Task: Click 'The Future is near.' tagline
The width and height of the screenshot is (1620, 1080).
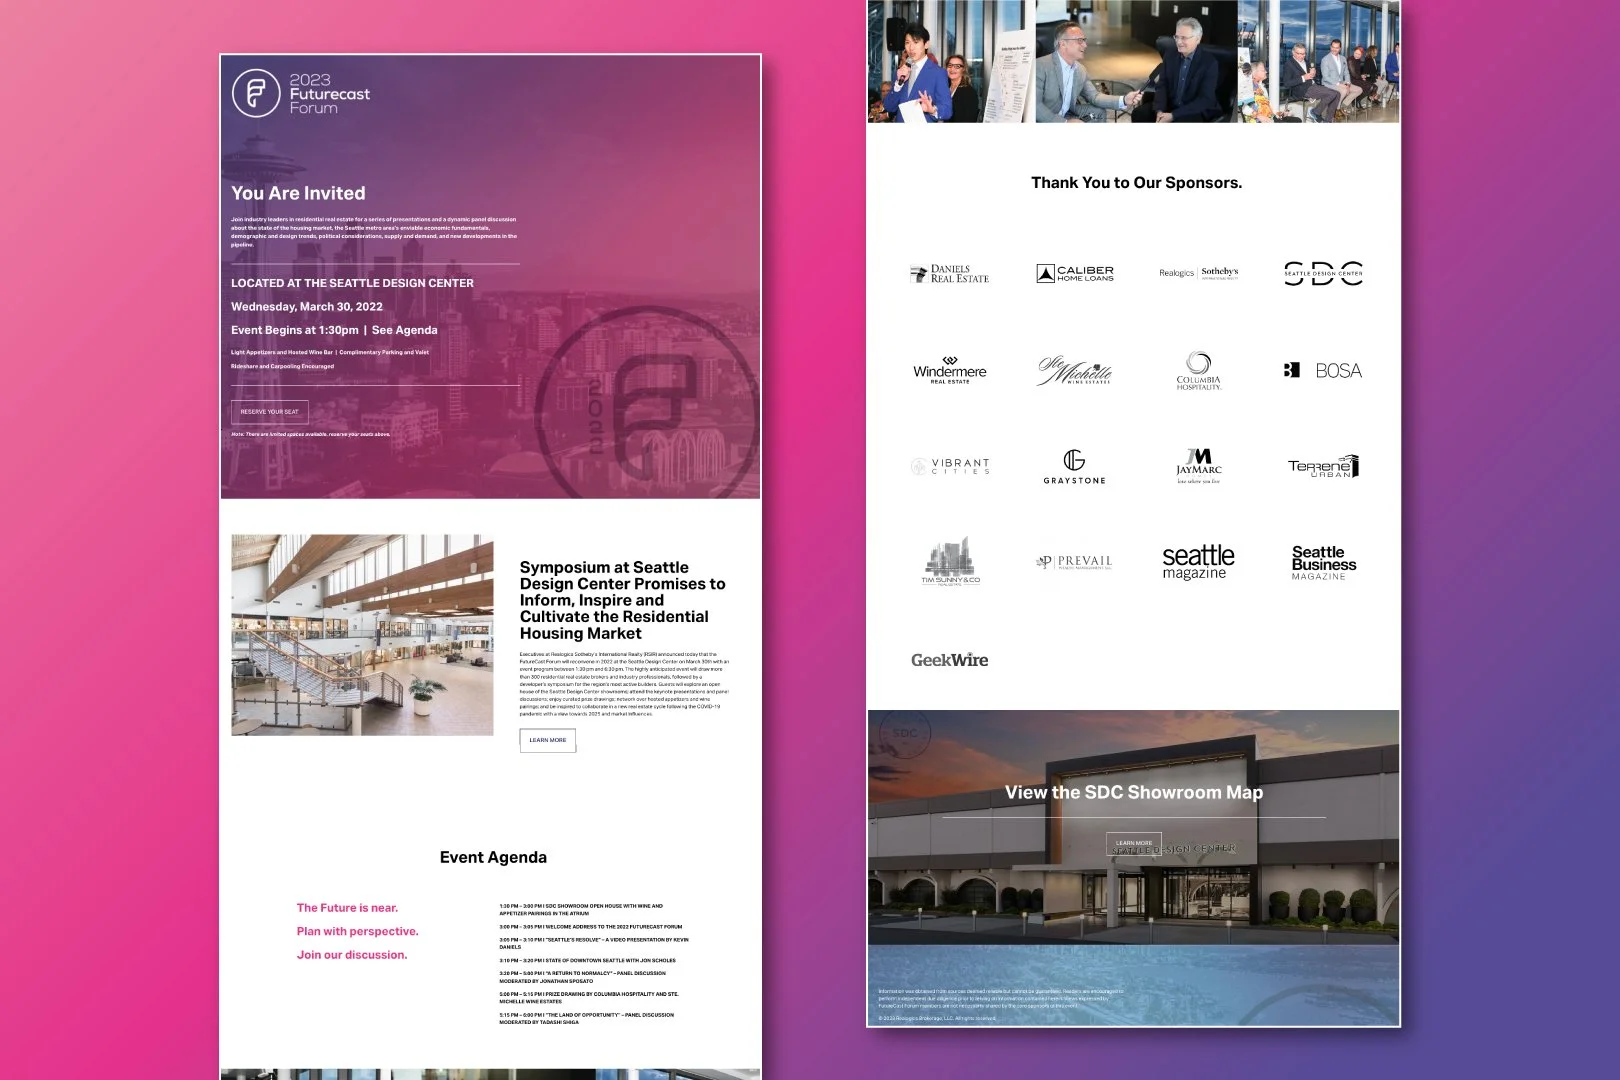Action: (347, 908)
